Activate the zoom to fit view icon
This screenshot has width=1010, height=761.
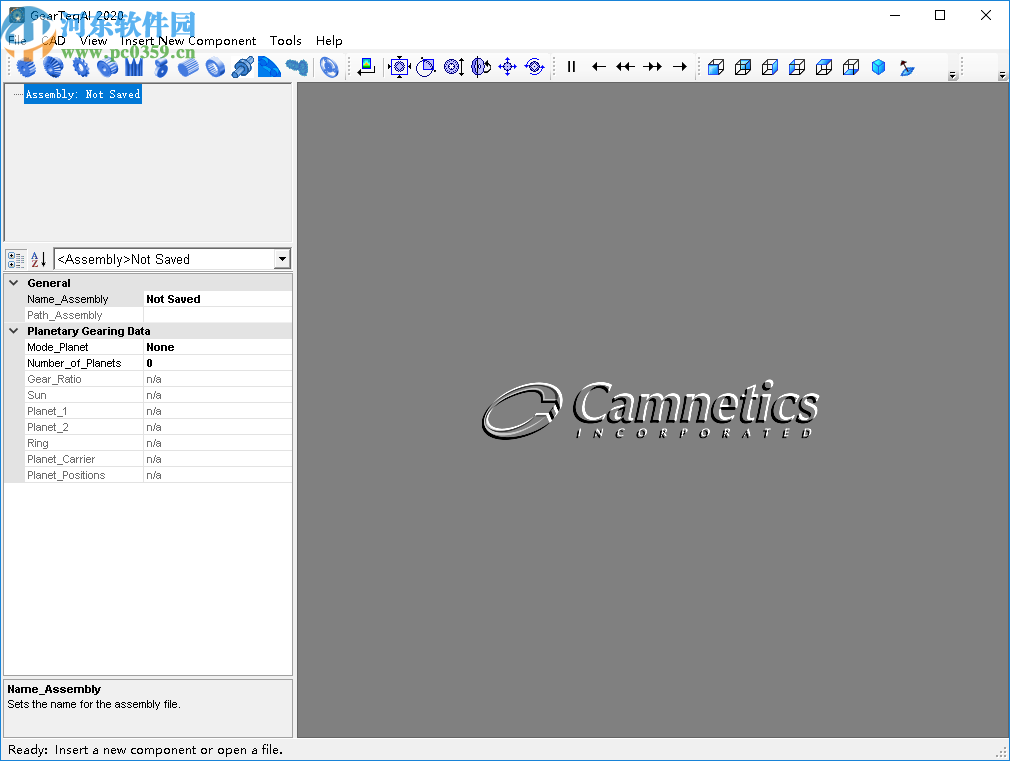[x=398, y=66]
